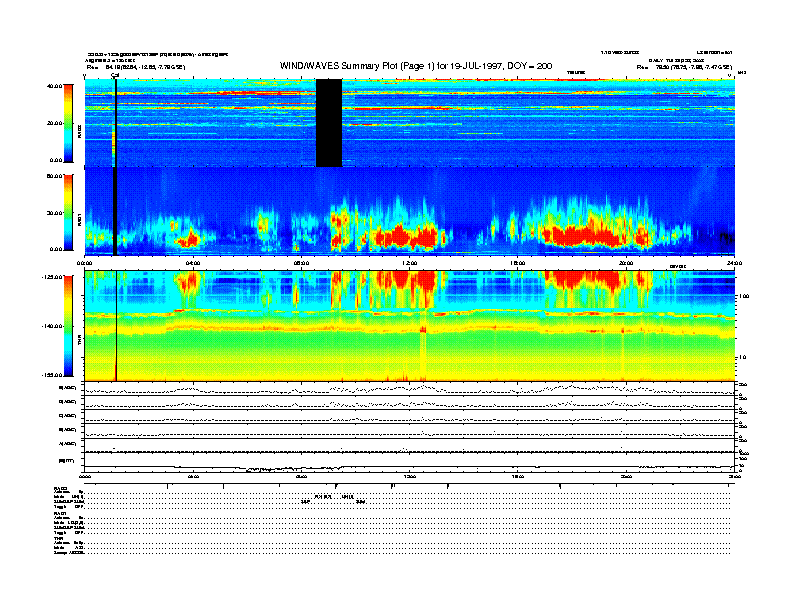Click the red burst near 12:00 in RAD1 panel
792x612 pixels.
click(410, 236)
